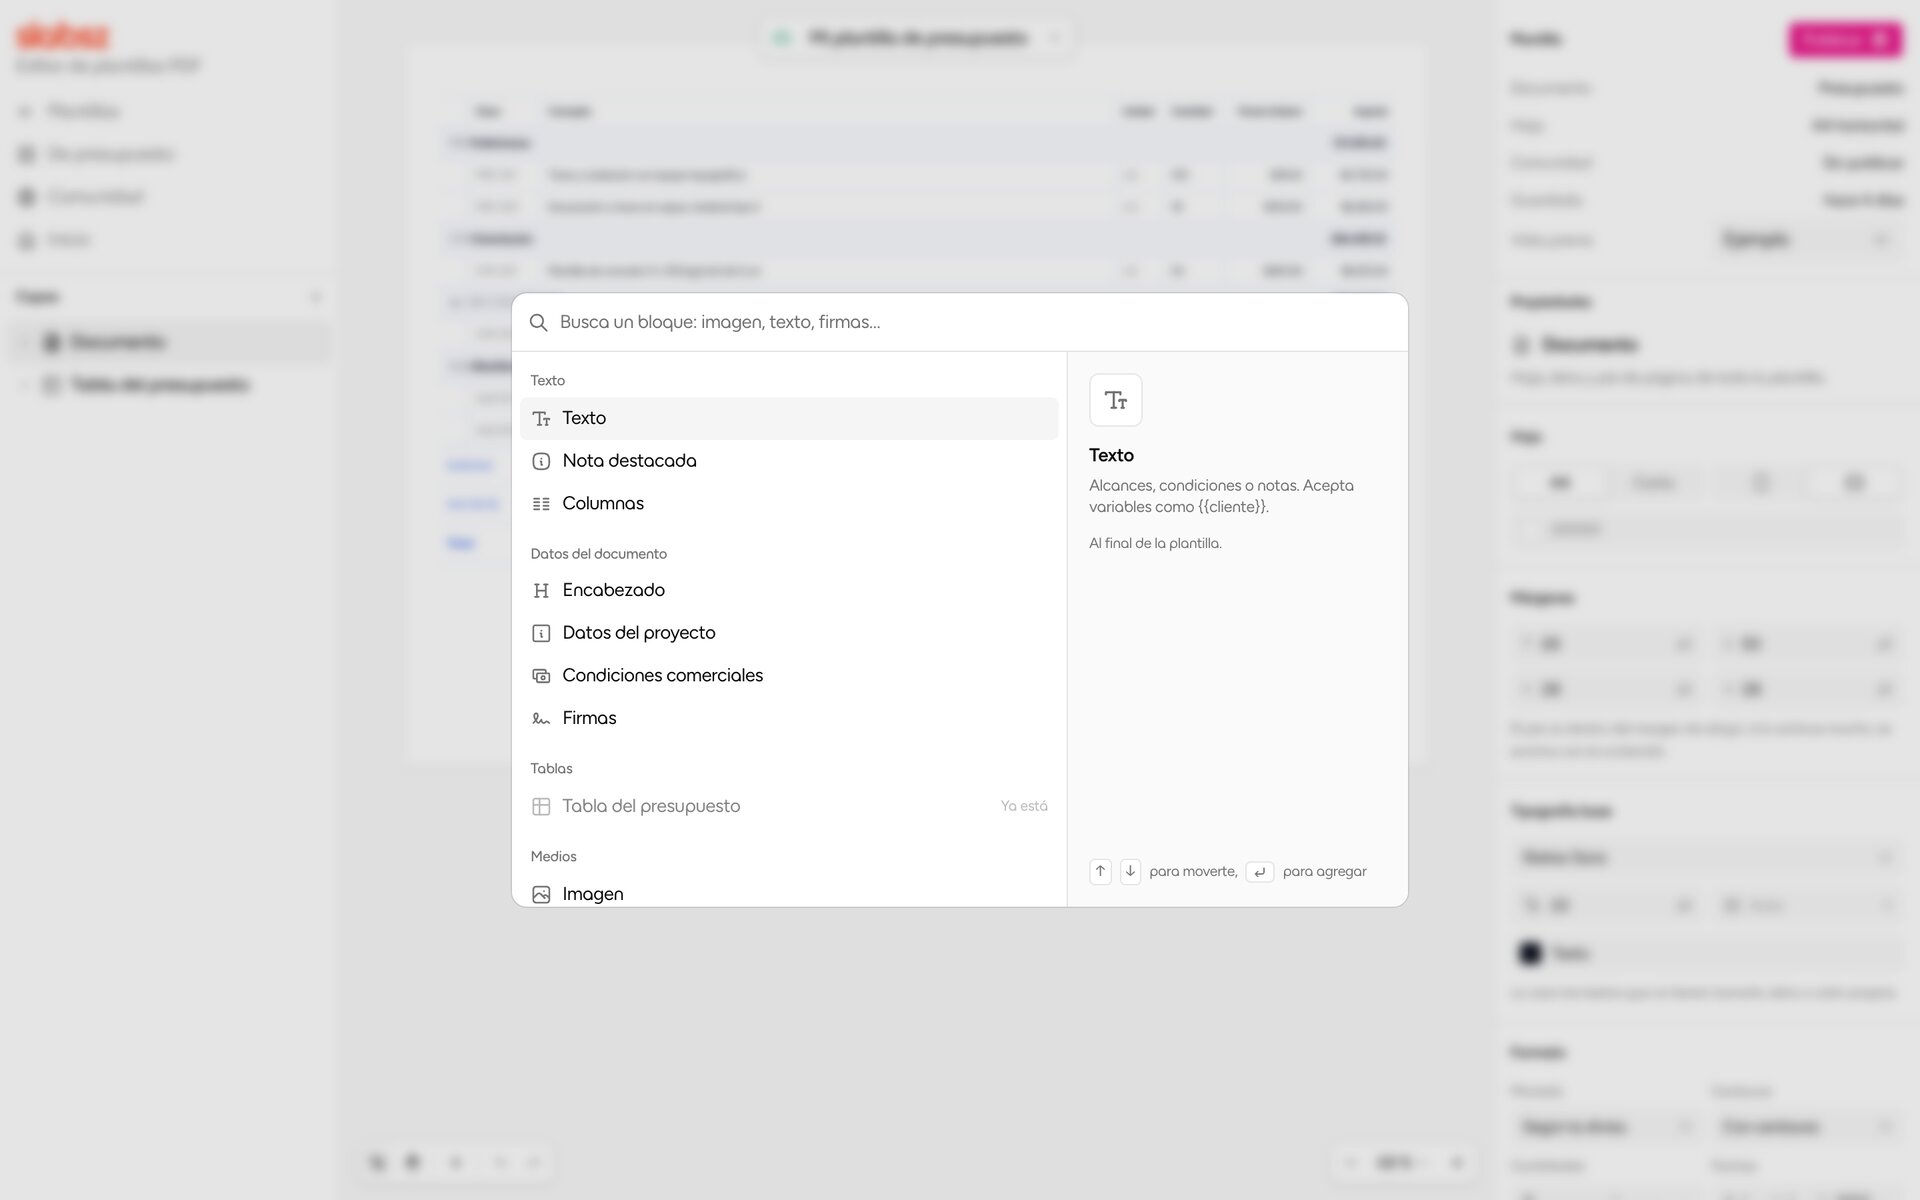
Task: Click the Enter key hint icon
Action: tap(1260, 871)
